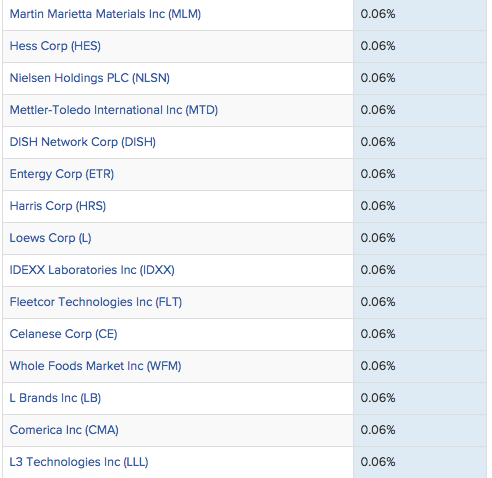Select DISH Network Corp (DISH) link
492x478 pixels.
coord(83,142)
